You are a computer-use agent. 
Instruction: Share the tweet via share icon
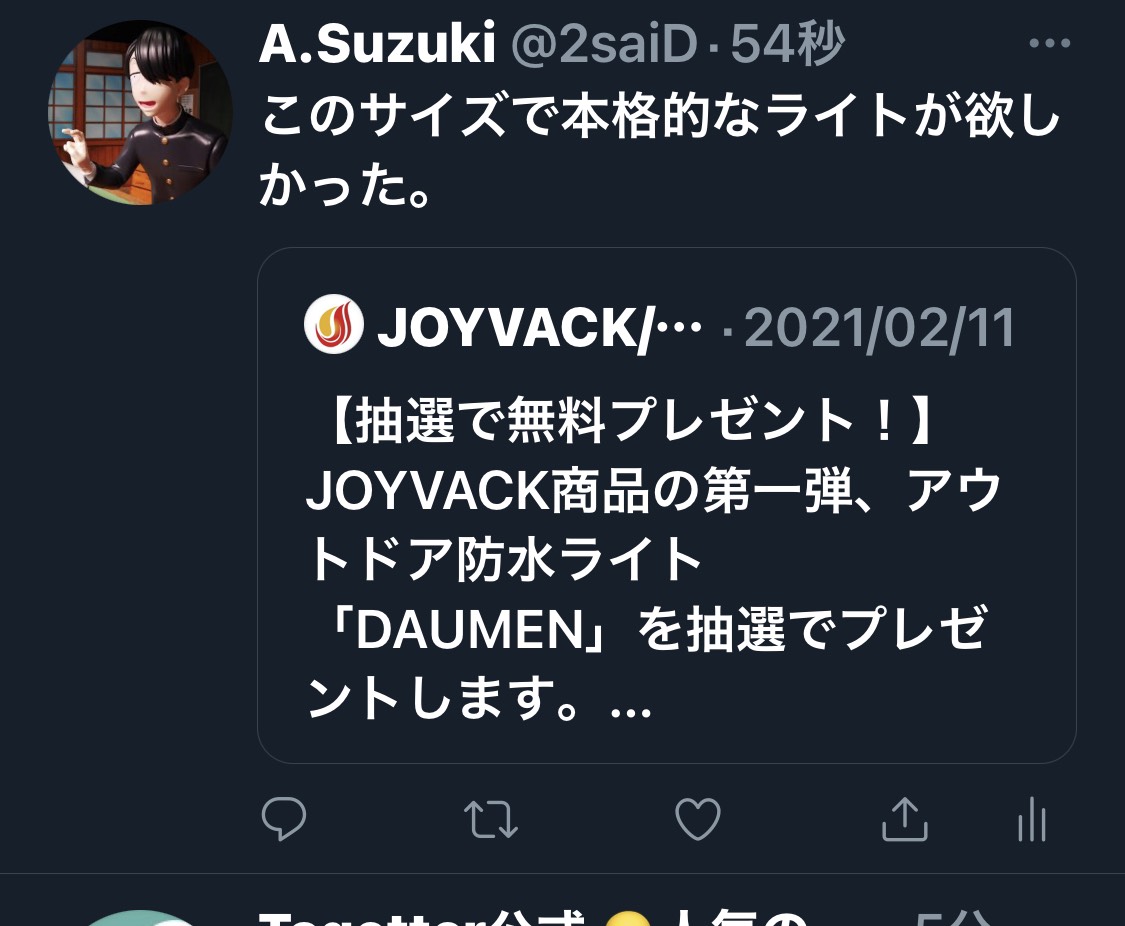click(x=905, y=818)
